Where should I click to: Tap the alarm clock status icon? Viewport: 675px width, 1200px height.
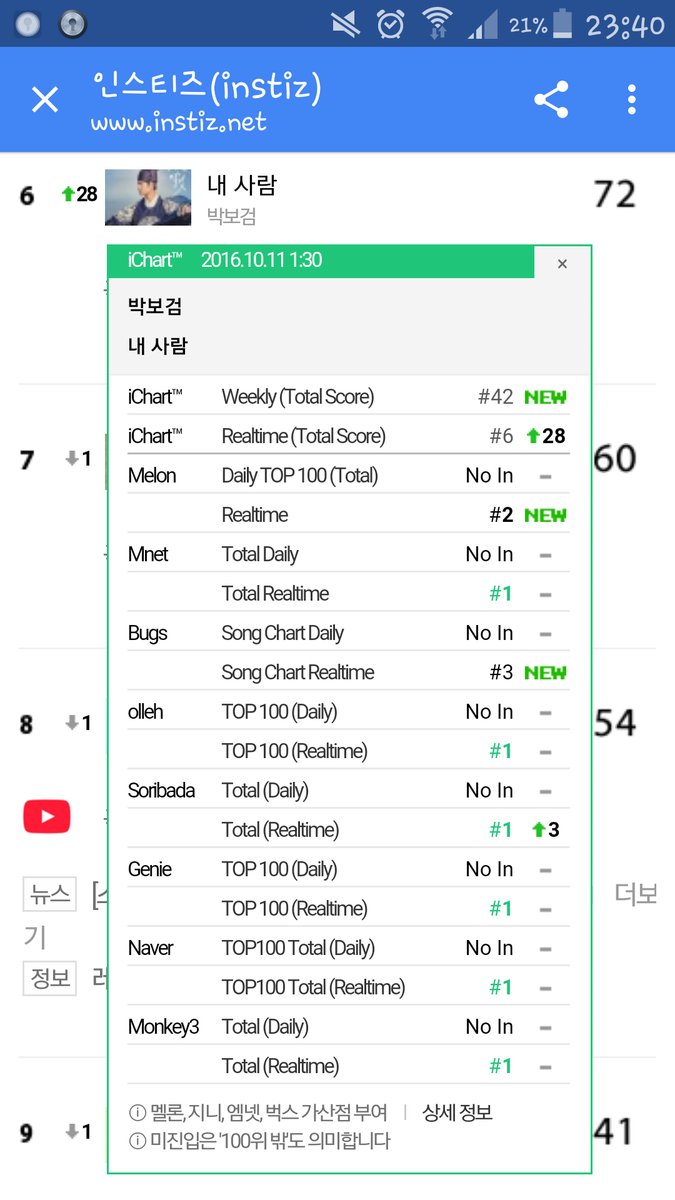391,24
